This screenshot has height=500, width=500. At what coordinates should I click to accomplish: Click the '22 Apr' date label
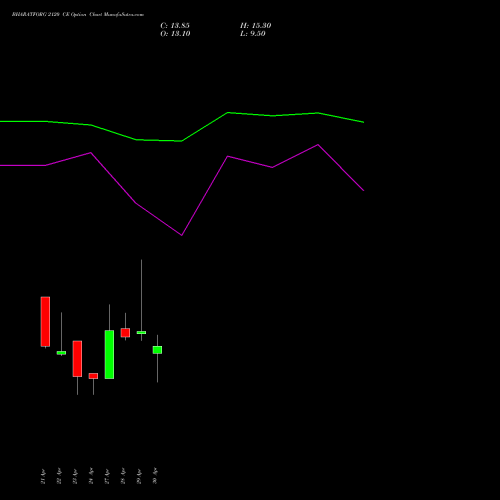[x=59, y=476]
